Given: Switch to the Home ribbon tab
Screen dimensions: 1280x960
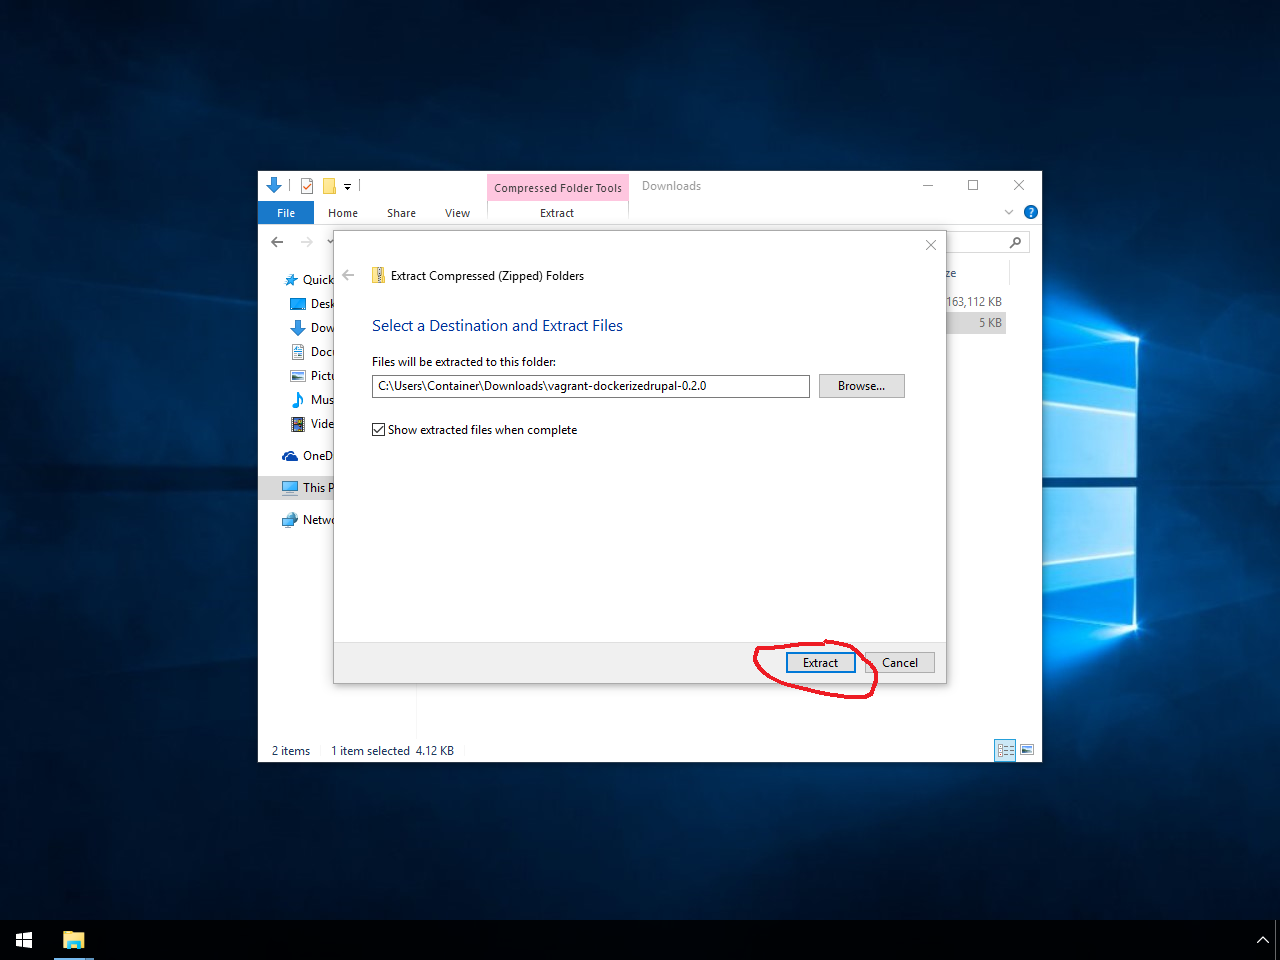Looking at the screenshot, I should tap(343, 213).
